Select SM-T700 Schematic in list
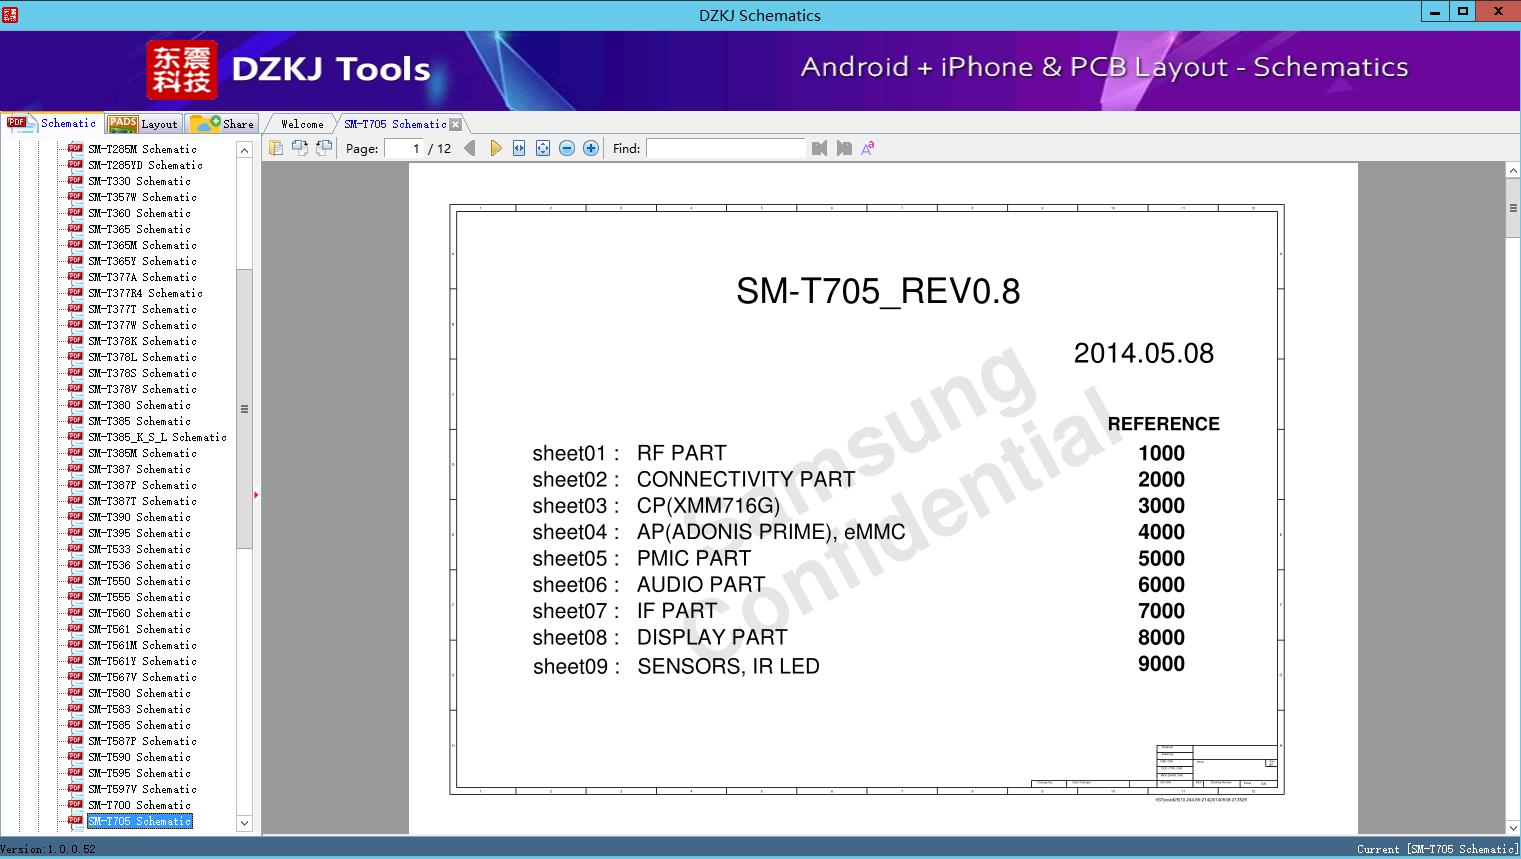Viewport: 1521px width, 859px height. [x=139, y=805]
